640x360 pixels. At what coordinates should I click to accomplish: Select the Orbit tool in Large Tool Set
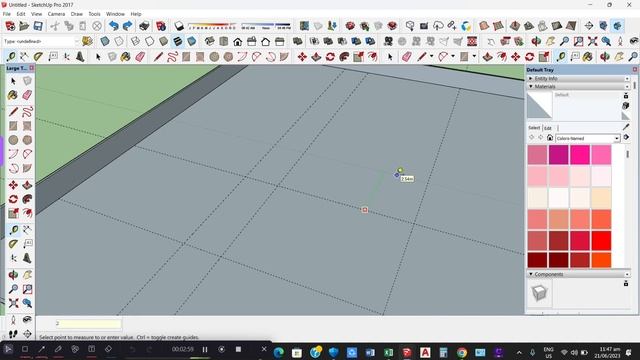click(13, 275)
